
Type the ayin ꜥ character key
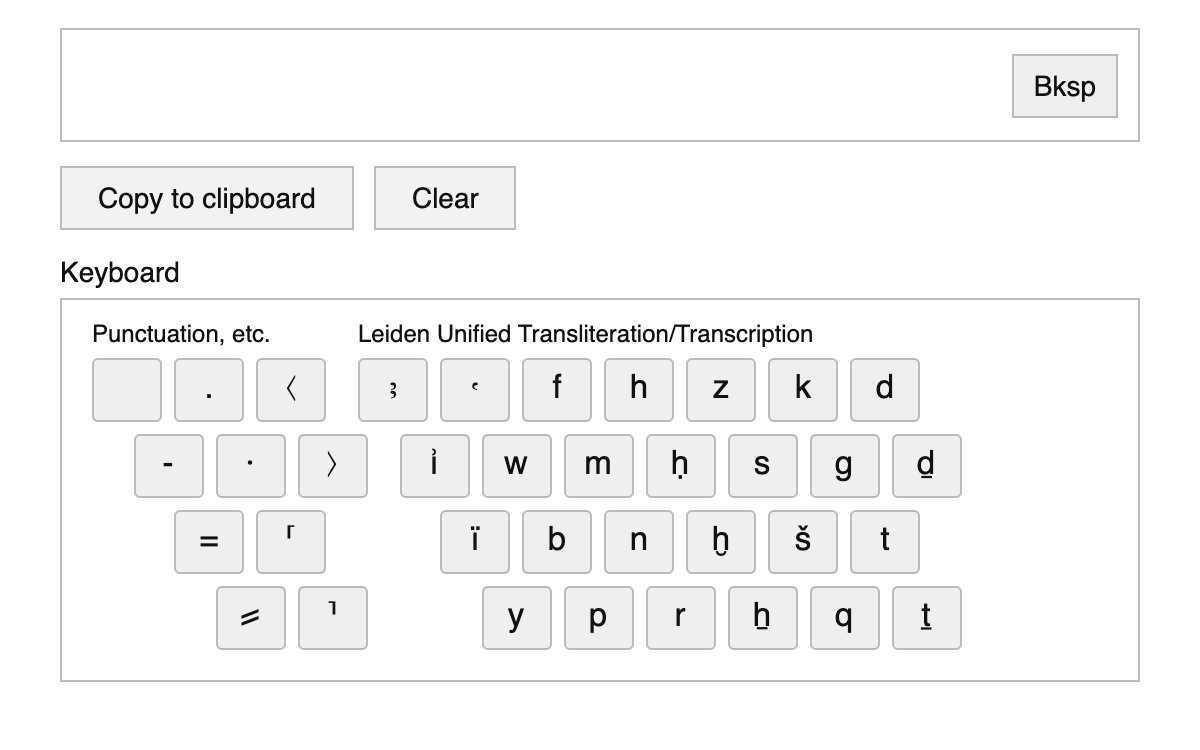point(475,390)
